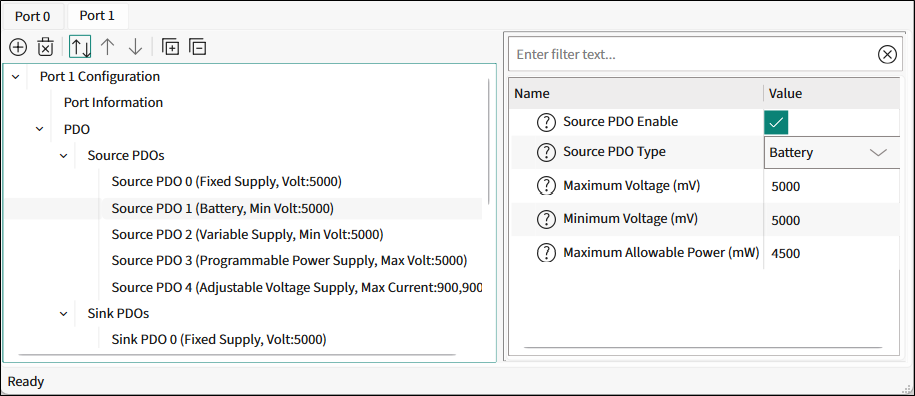Open help for Minimum Voltage (mV)
The image size is (915, 396).
(546, 219)
